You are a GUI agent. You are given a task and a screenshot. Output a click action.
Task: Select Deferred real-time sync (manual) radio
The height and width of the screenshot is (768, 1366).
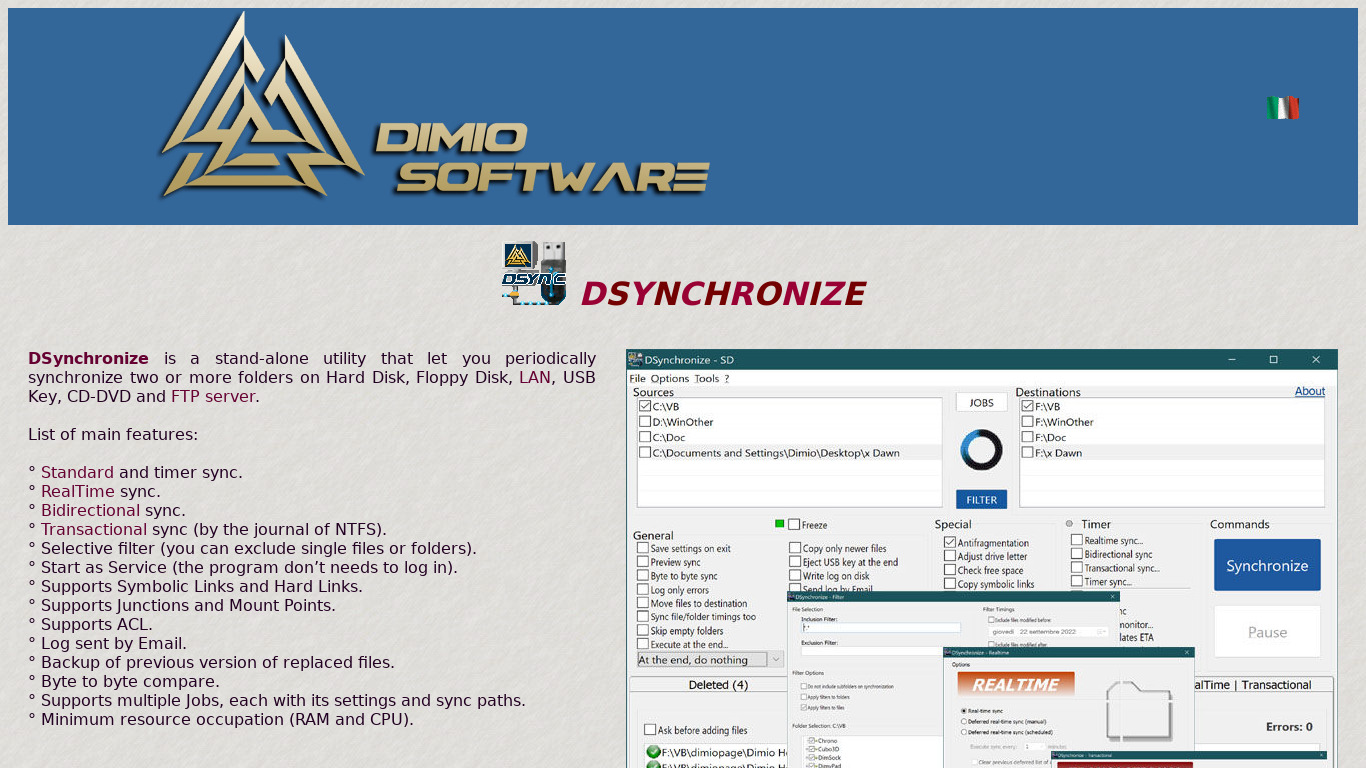click(964, 721)
